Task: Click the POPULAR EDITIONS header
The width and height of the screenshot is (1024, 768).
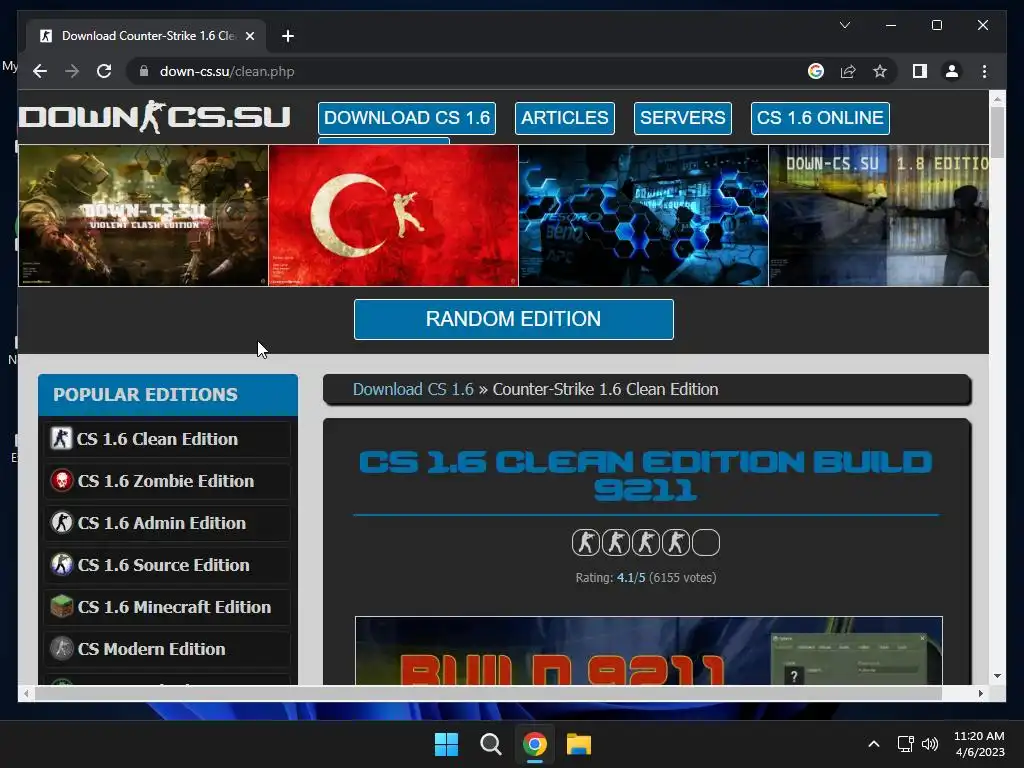Action: [x=168, y=394]
